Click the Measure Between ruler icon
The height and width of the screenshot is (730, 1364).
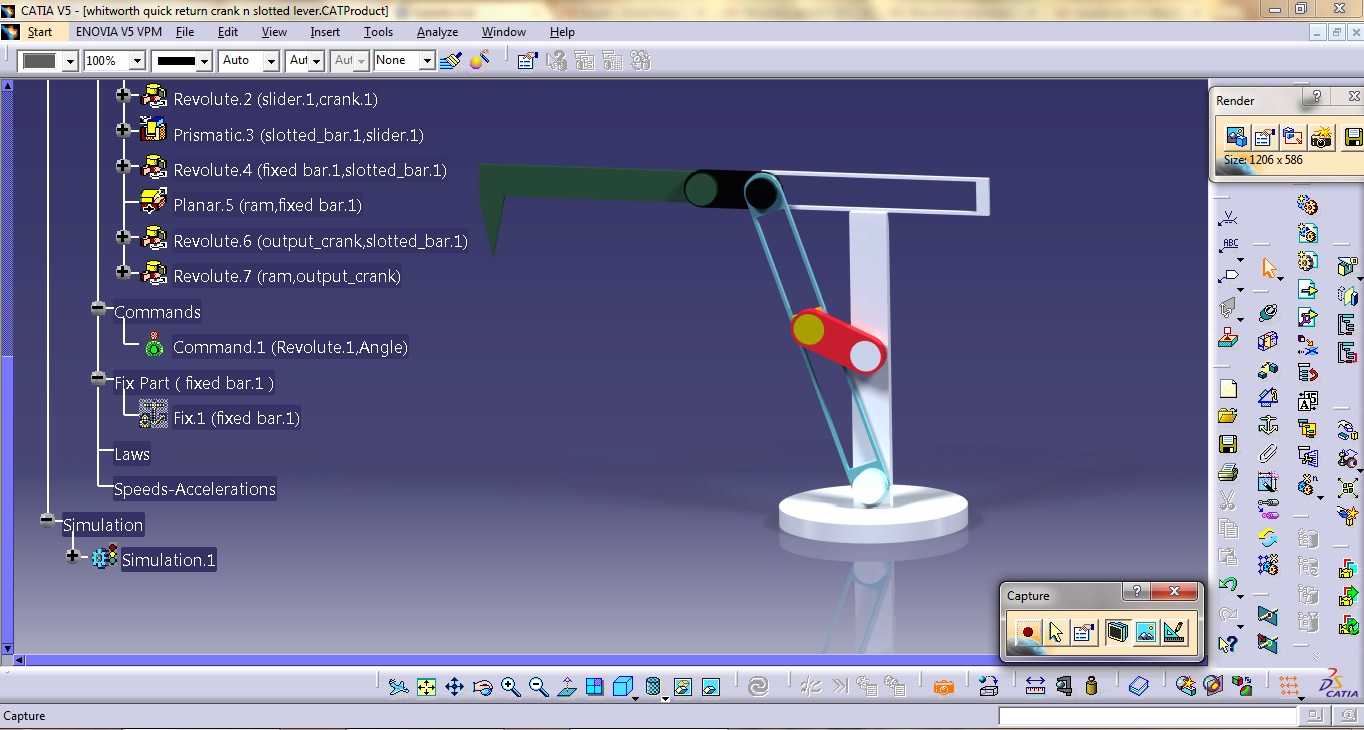coord(1035,686)
